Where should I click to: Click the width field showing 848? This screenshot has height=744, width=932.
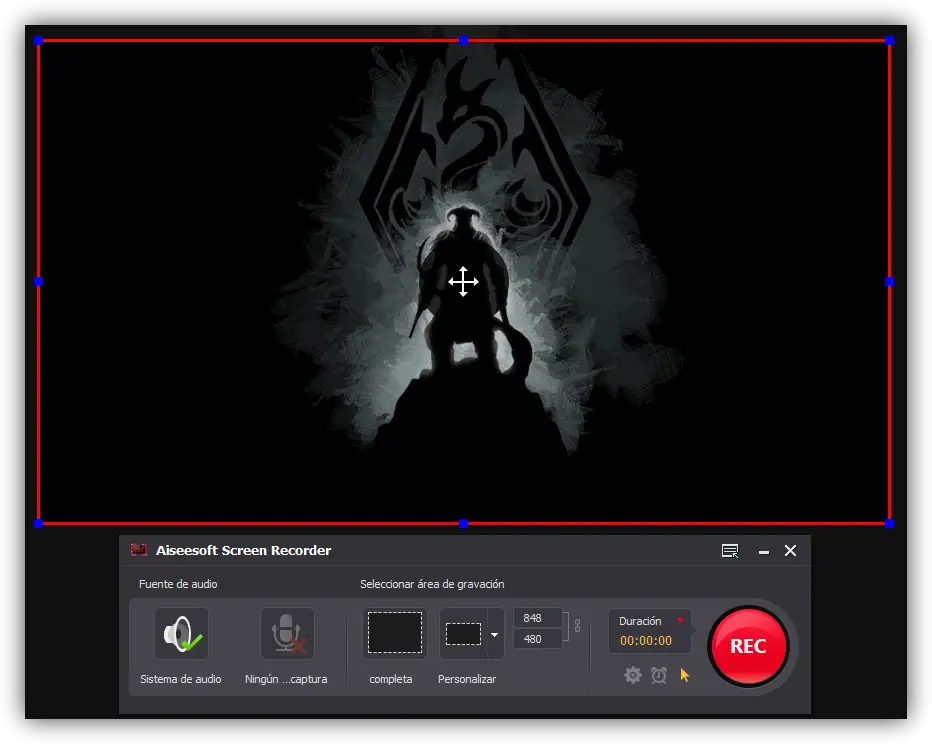[537, 618]
